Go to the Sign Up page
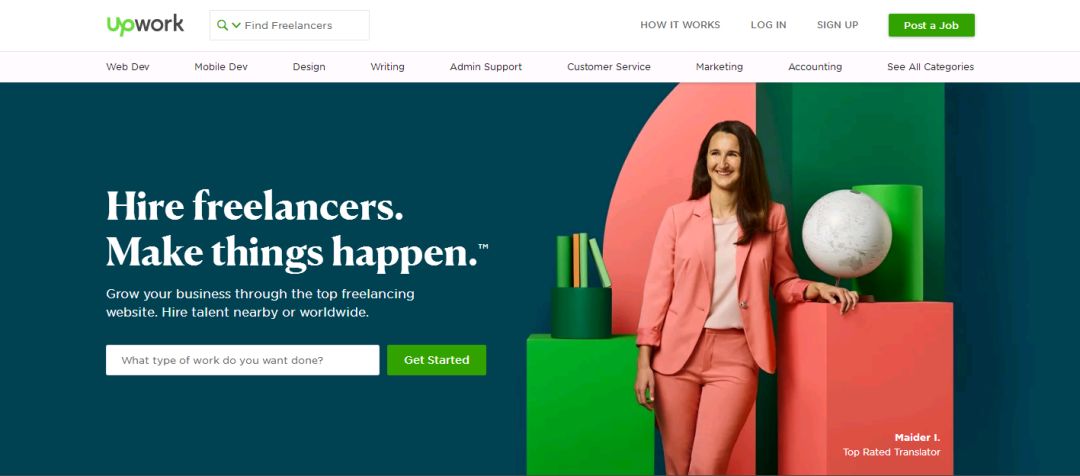 [838, 25]
